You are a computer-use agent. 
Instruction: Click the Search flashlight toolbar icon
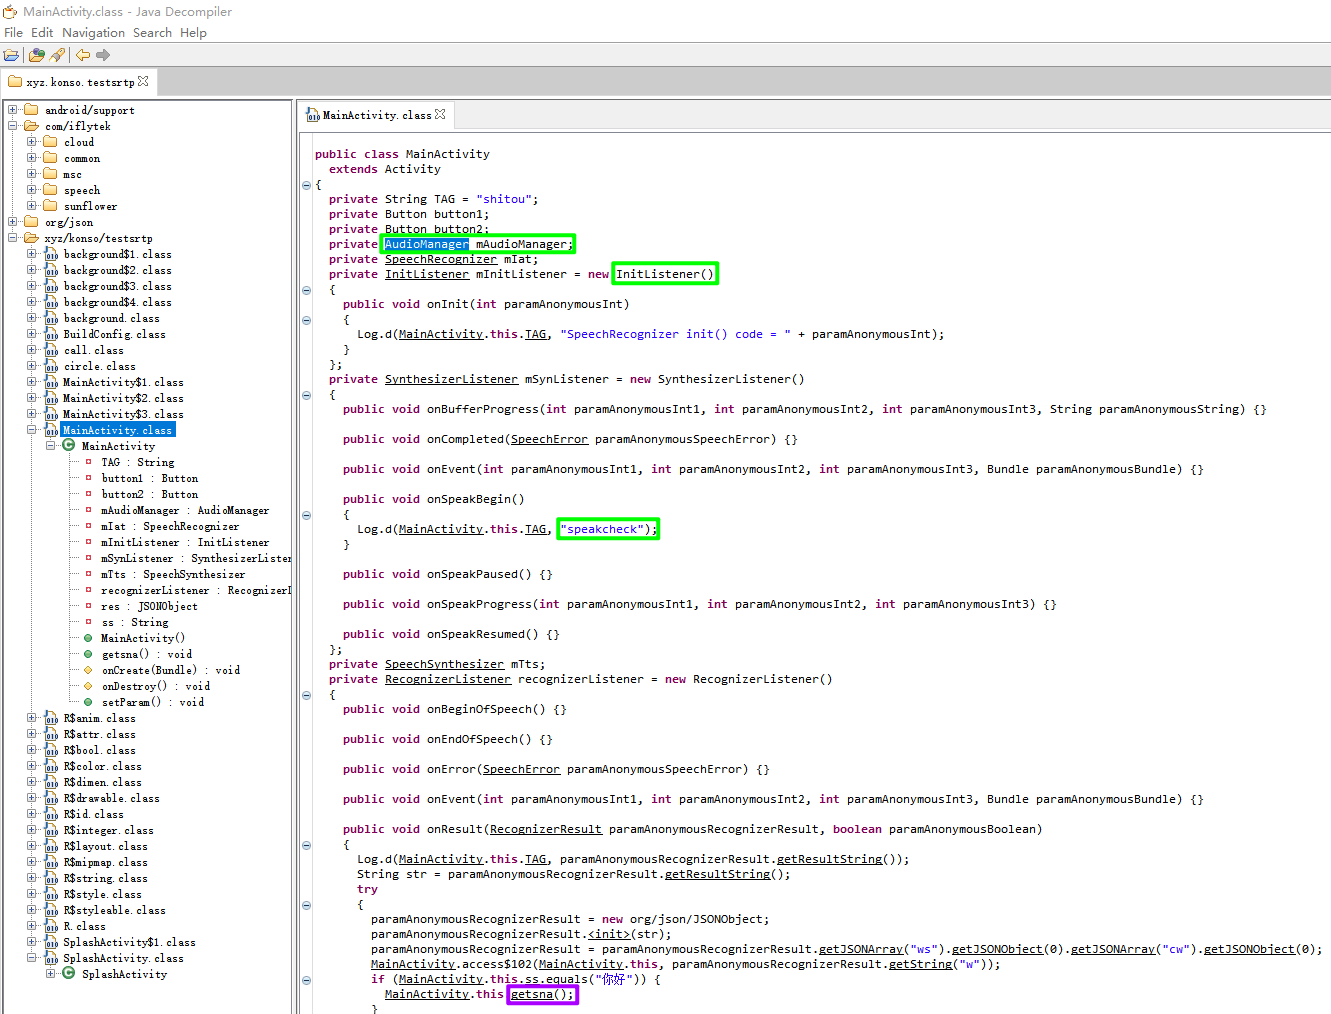pos(57,55)
